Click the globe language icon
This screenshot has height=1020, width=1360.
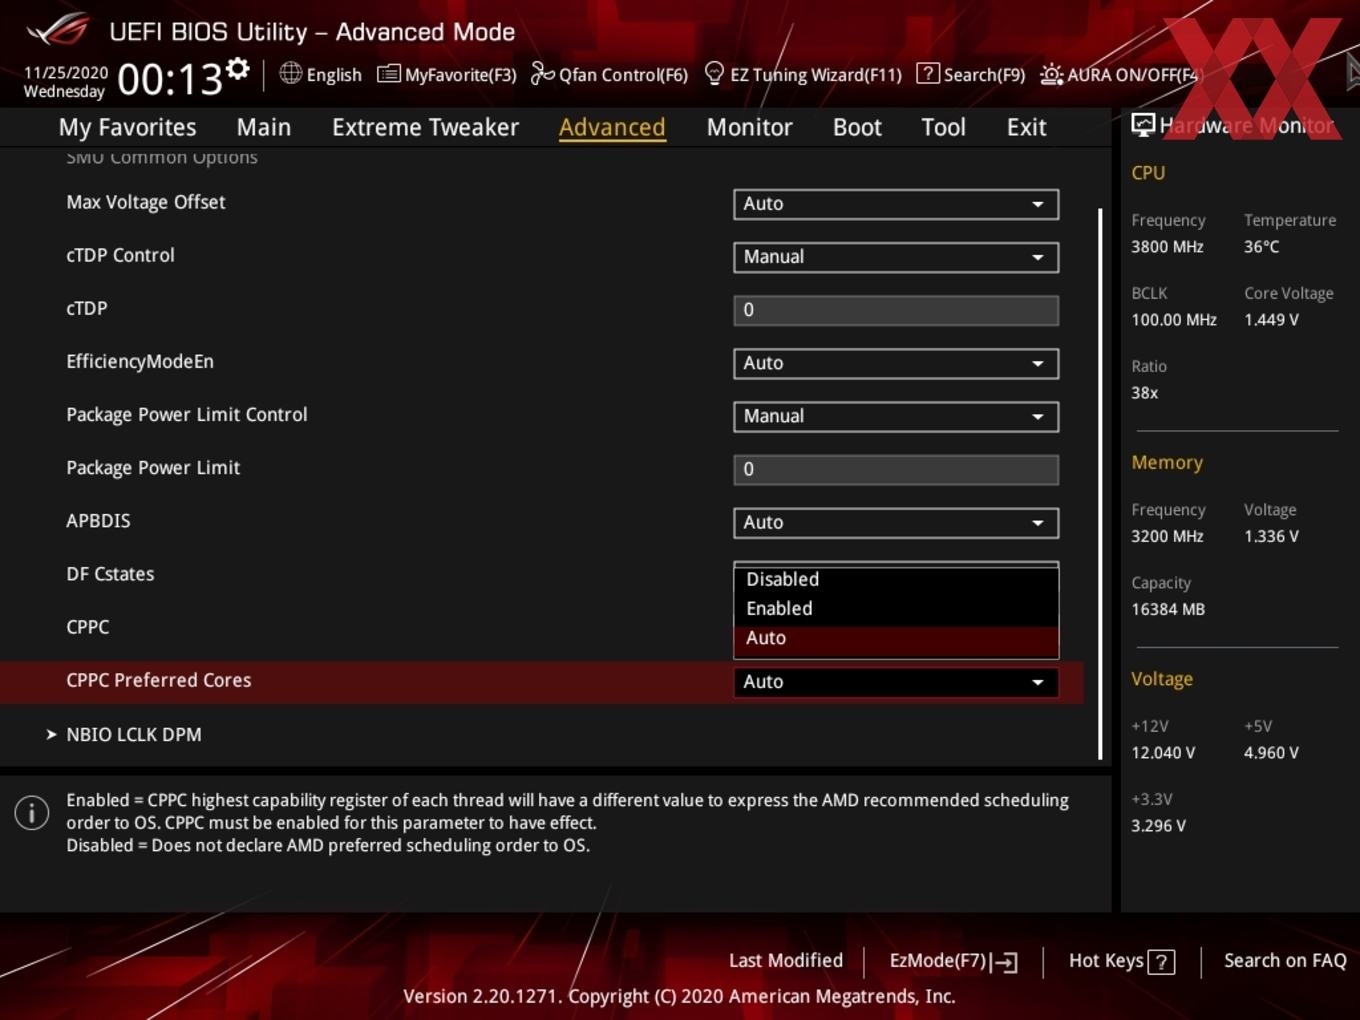click(290, 73)
